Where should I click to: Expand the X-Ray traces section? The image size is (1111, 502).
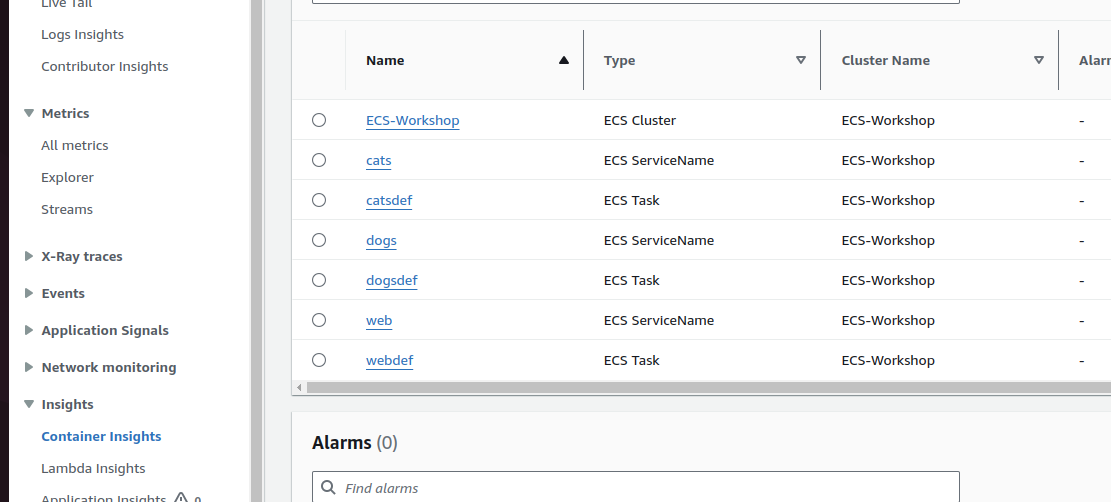click(x=29, y=256)
